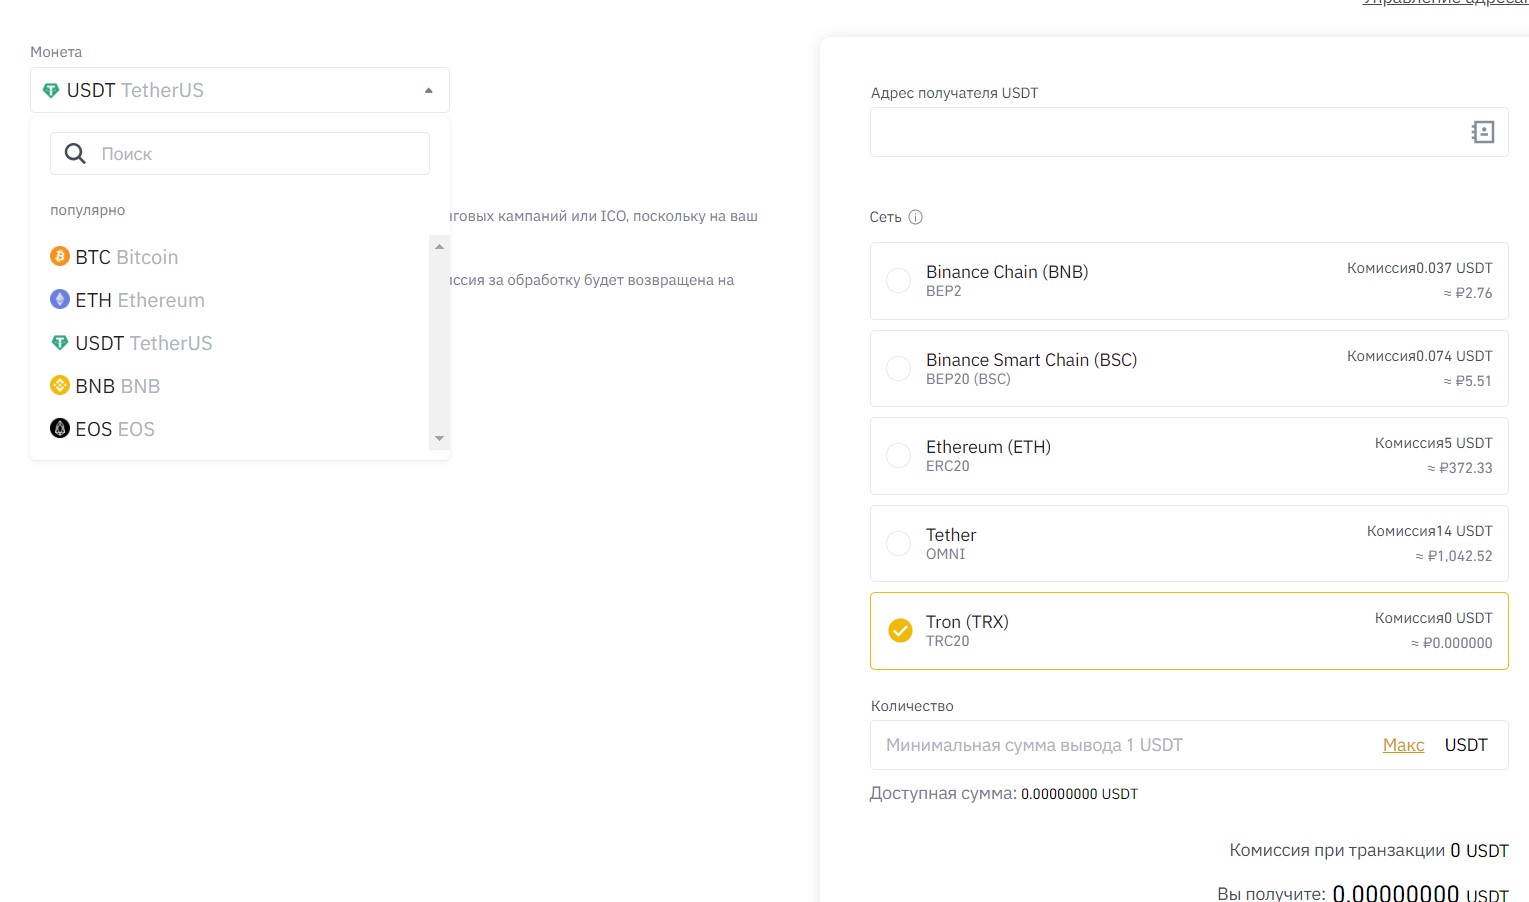Pick BTC Bitcoin from the coin list

tap(128, 258)
